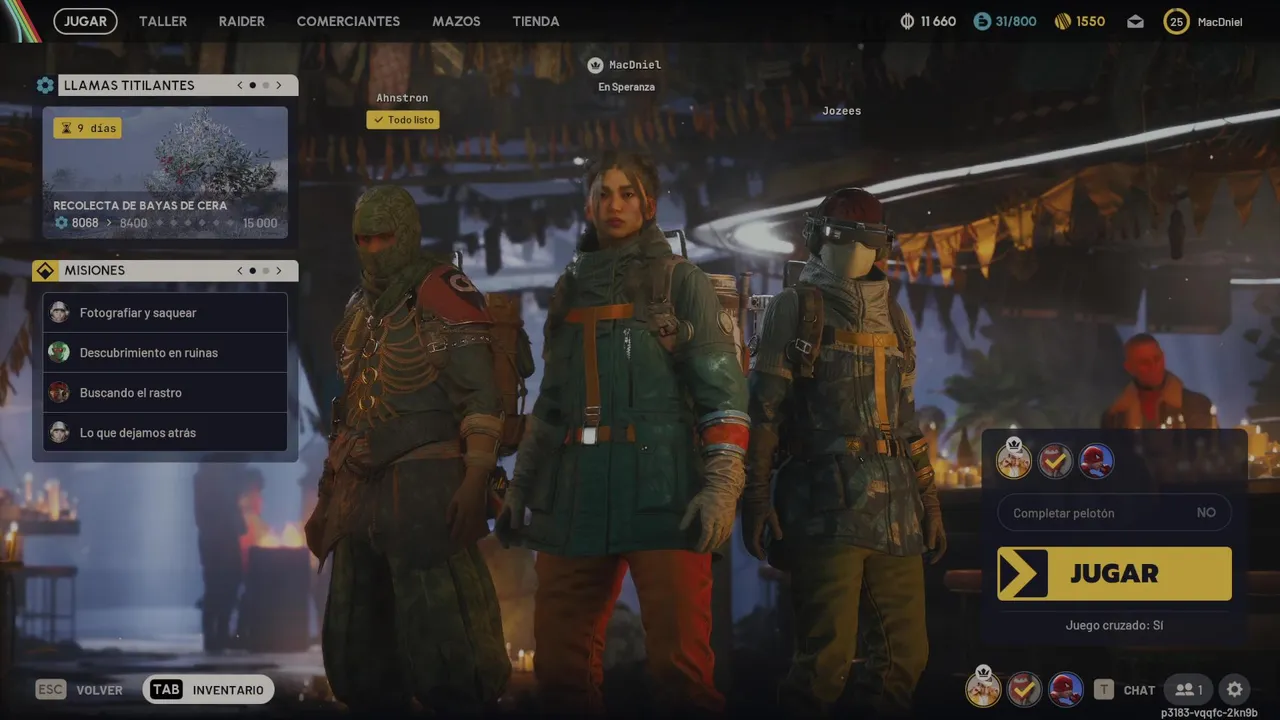Screen dimensions: 1280x720
Task: Click the credits coin currency icon
Action: pyautogui.click(x=908, y=21)
